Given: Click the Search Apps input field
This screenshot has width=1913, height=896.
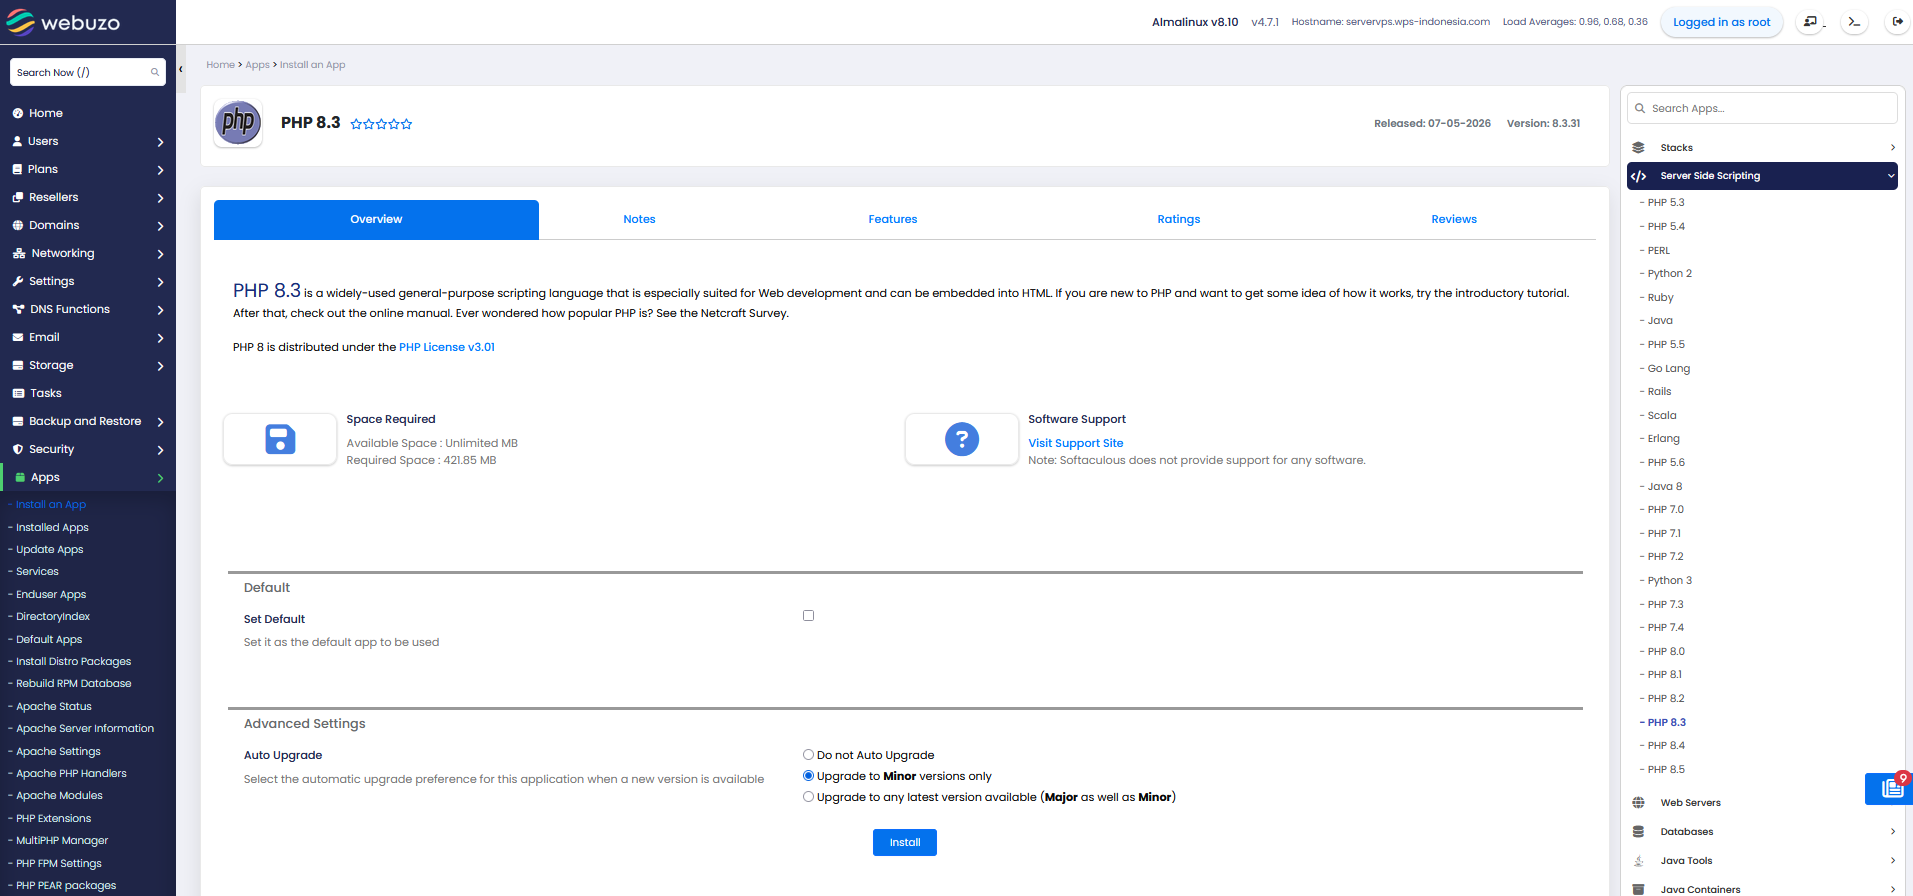Looking at the screenshot, I should (x=1762, y=108).
